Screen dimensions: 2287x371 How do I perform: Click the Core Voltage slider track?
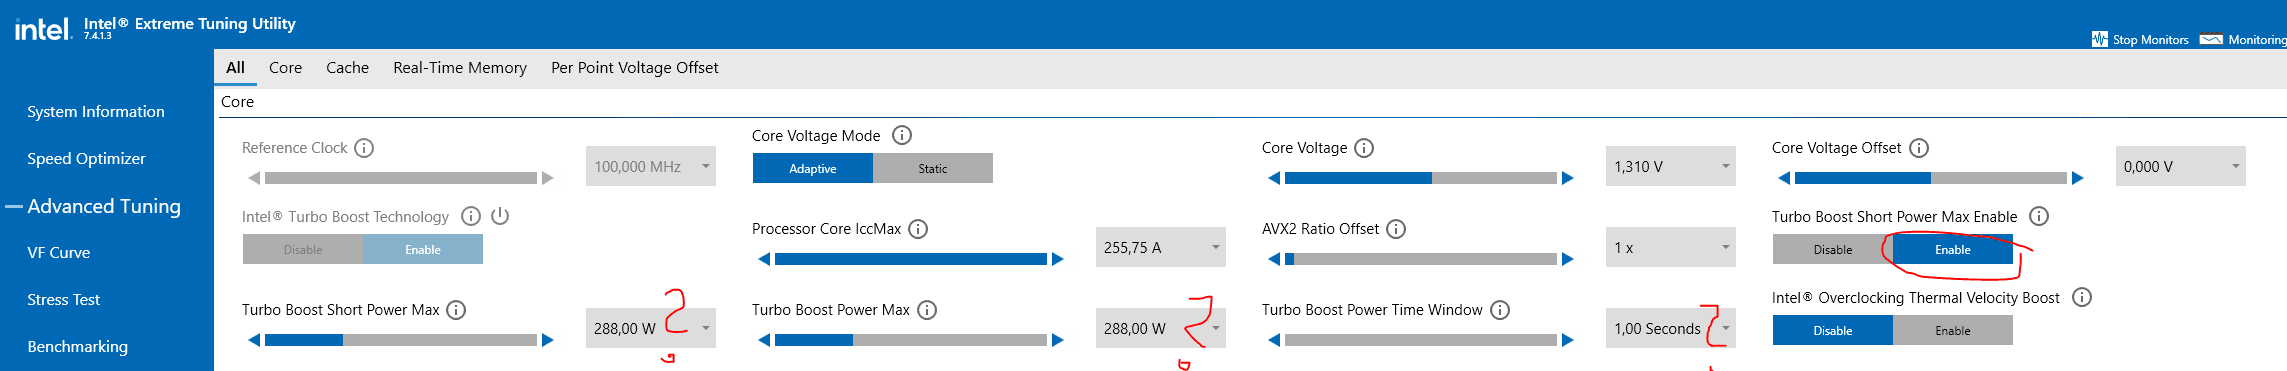[1421, 178]
